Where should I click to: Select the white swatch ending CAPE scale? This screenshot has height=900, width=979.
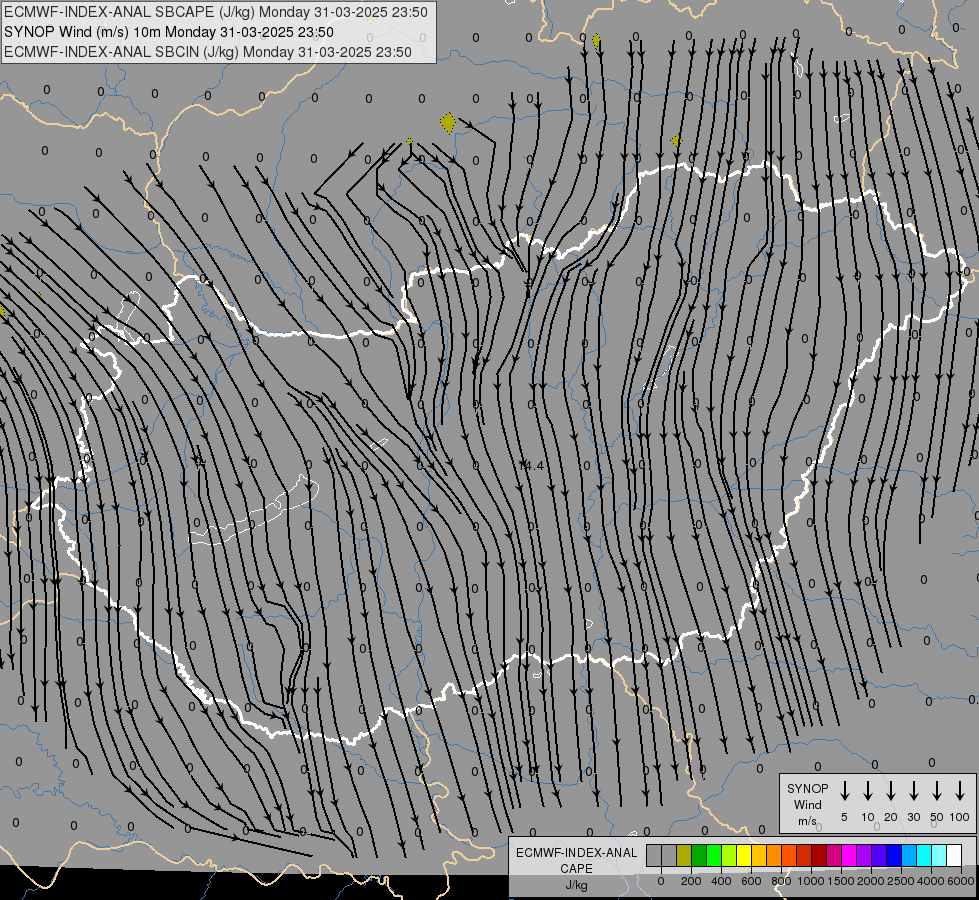point(955,855)
